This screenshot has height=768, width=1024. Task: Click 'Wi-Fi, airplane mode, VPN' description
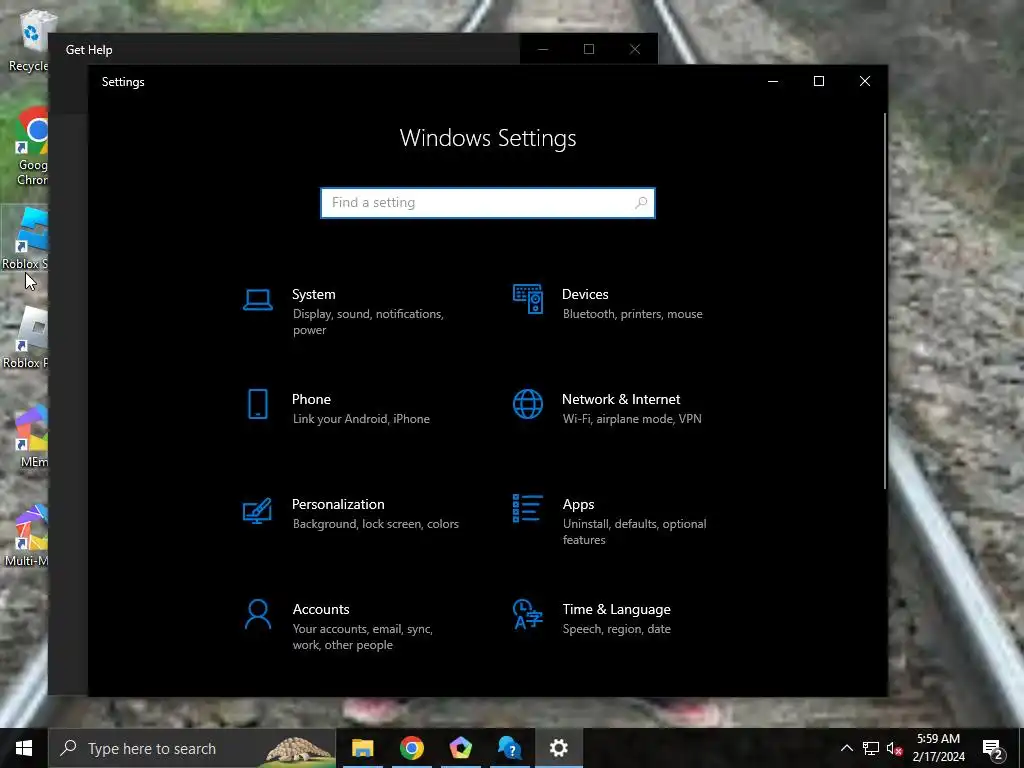point(632,419)
